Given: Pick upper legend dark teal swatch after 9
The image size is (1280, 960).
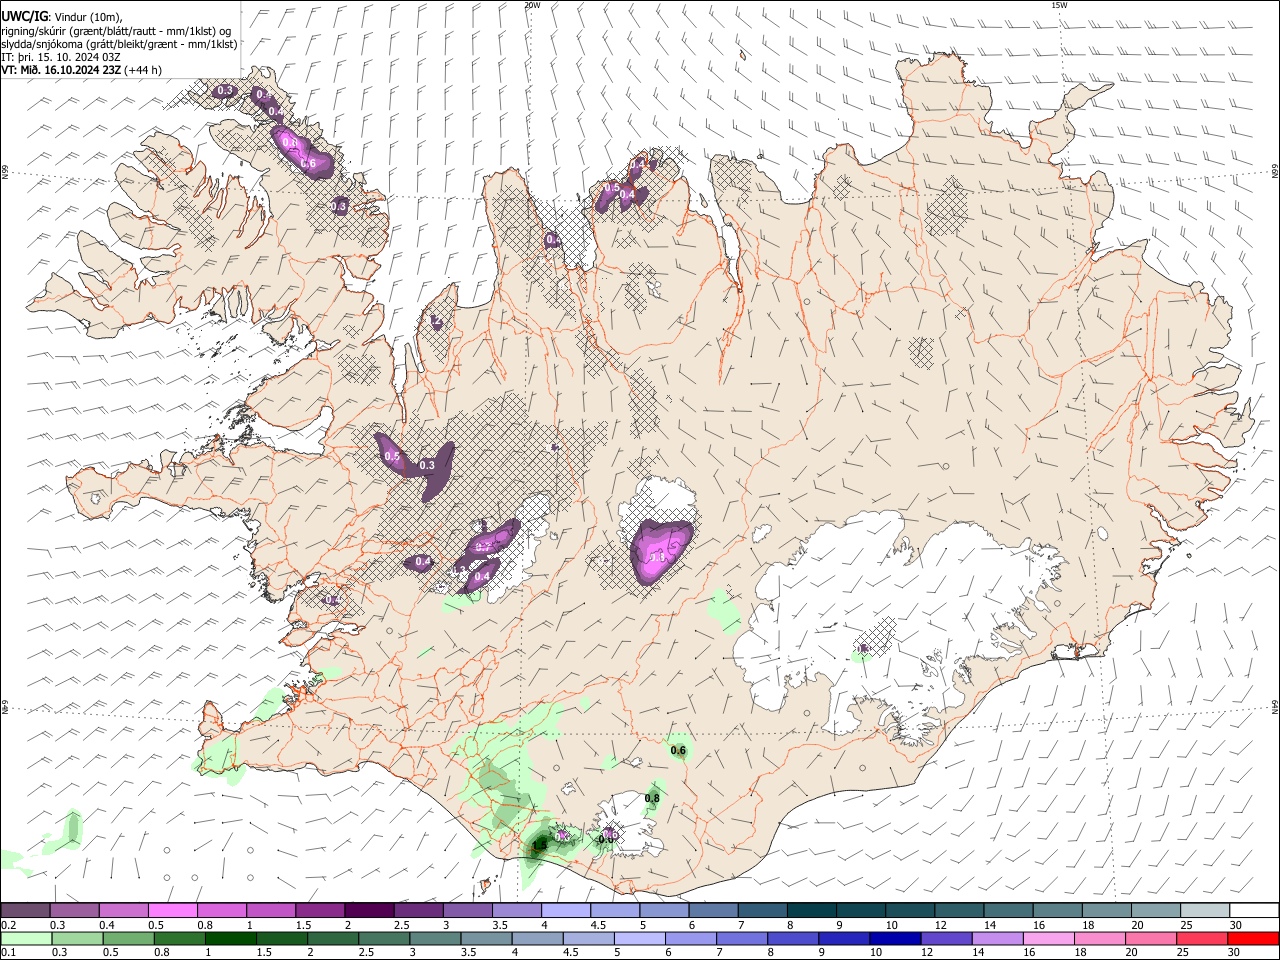Looking at the screenshot, I should (859, 911).
